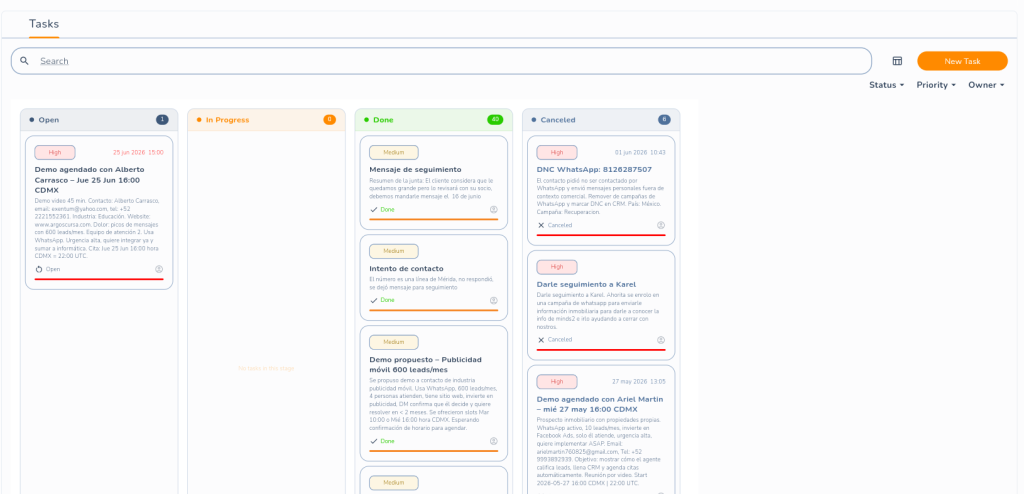Click the Open column count badge

(x=162, y=120)
